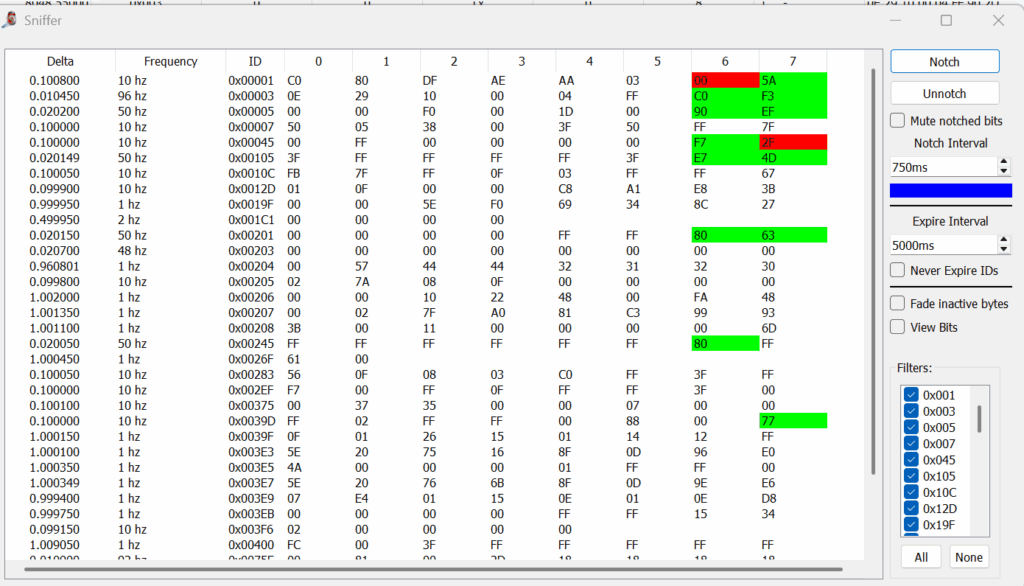
Task: Maximize the Sniffer window
Action: (946, 20)
